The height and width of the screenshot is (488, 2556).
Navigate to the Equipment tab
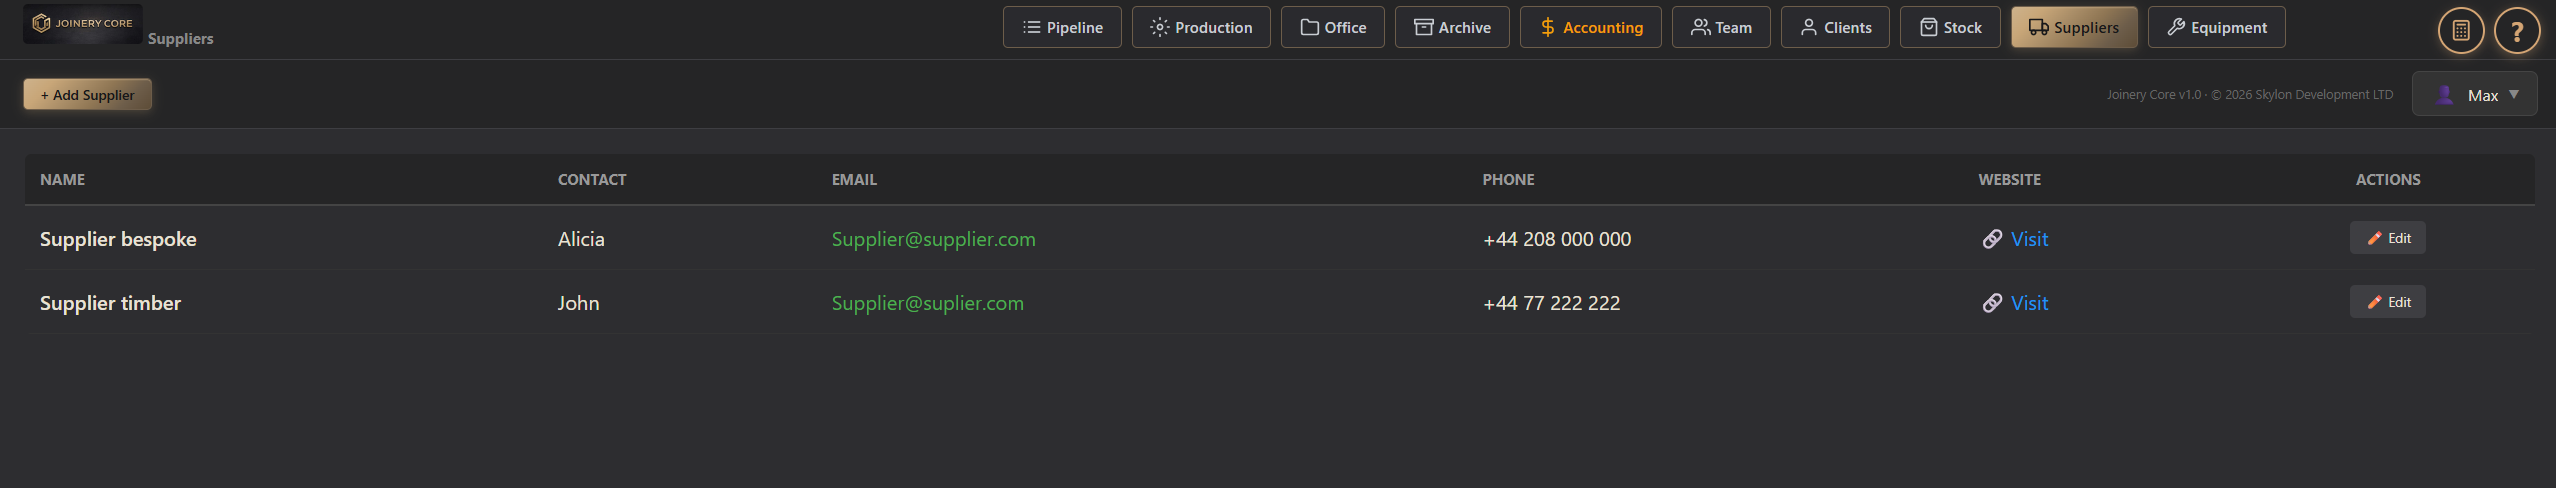point(2216,28)
